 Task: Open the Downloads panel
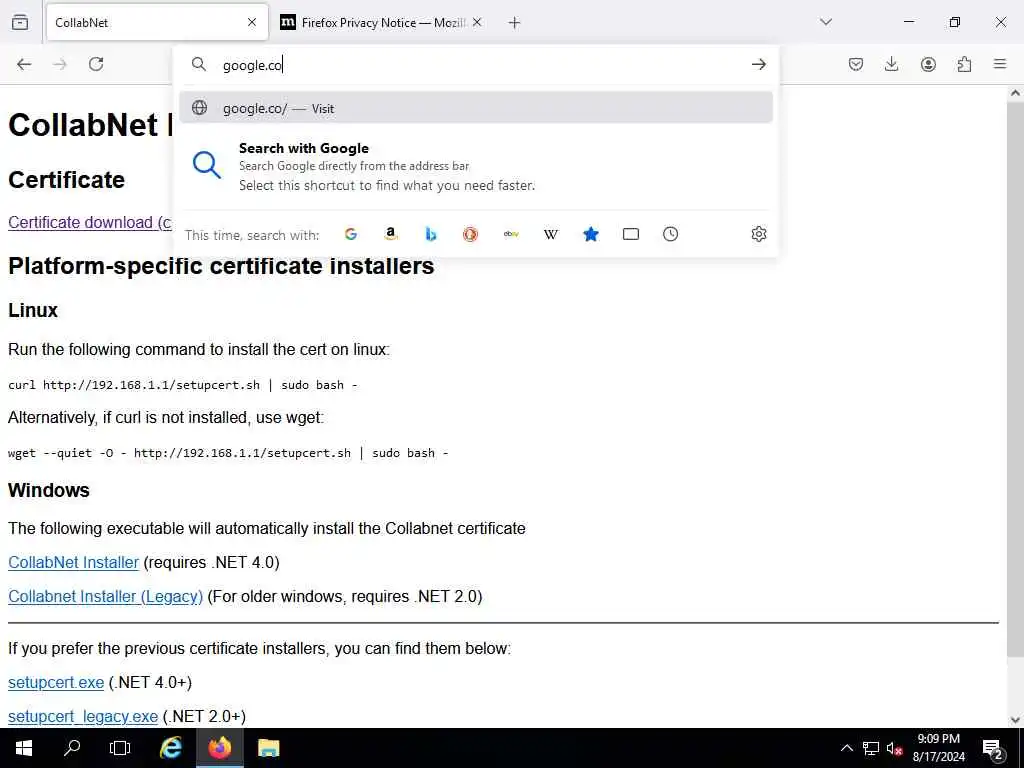(891, 64)
